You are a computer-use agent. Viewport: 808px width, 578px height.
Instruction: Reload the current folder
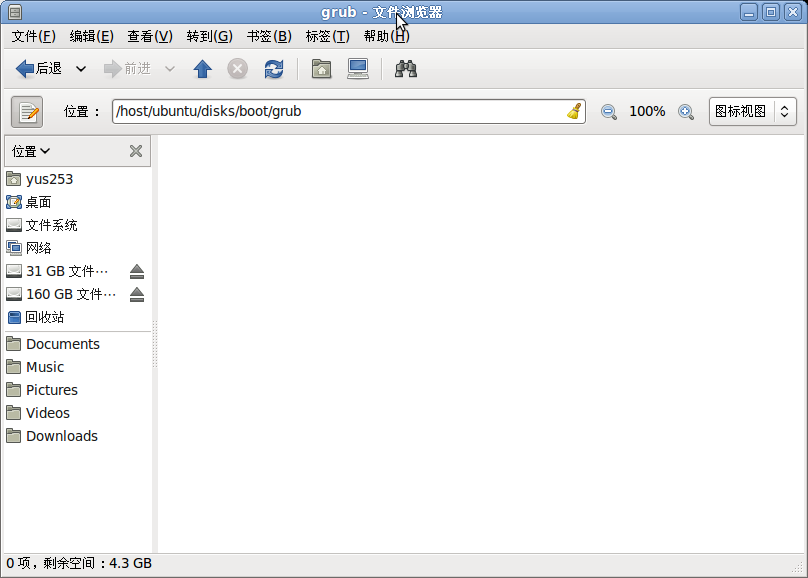[x=274, y=69]
